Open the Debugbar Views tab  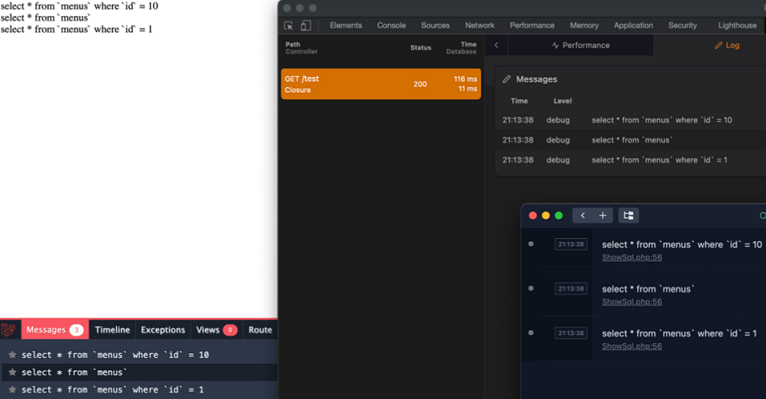click(x=216, y=330)
